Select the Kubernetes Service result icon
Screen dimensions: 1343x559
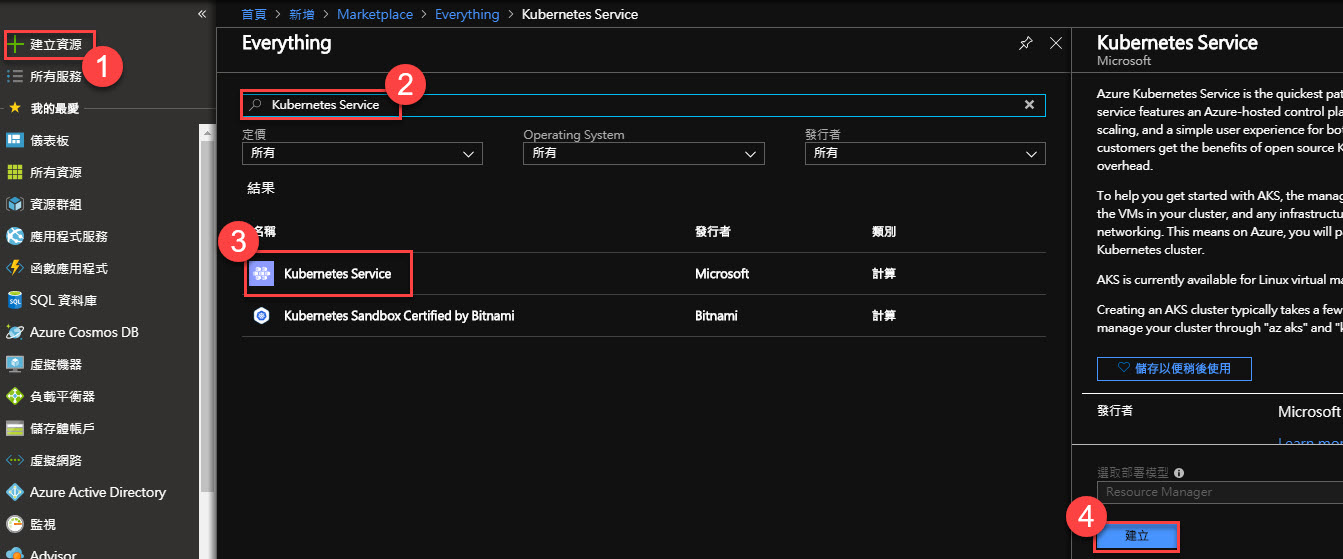[261, 273]
